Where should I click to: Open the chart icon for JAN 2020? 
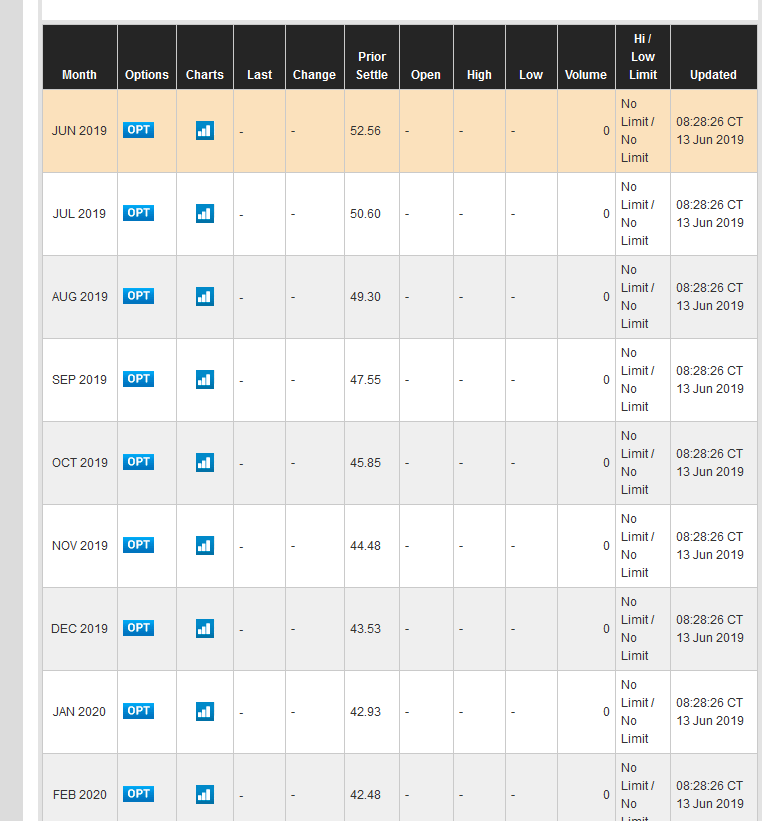coord(204,711)
